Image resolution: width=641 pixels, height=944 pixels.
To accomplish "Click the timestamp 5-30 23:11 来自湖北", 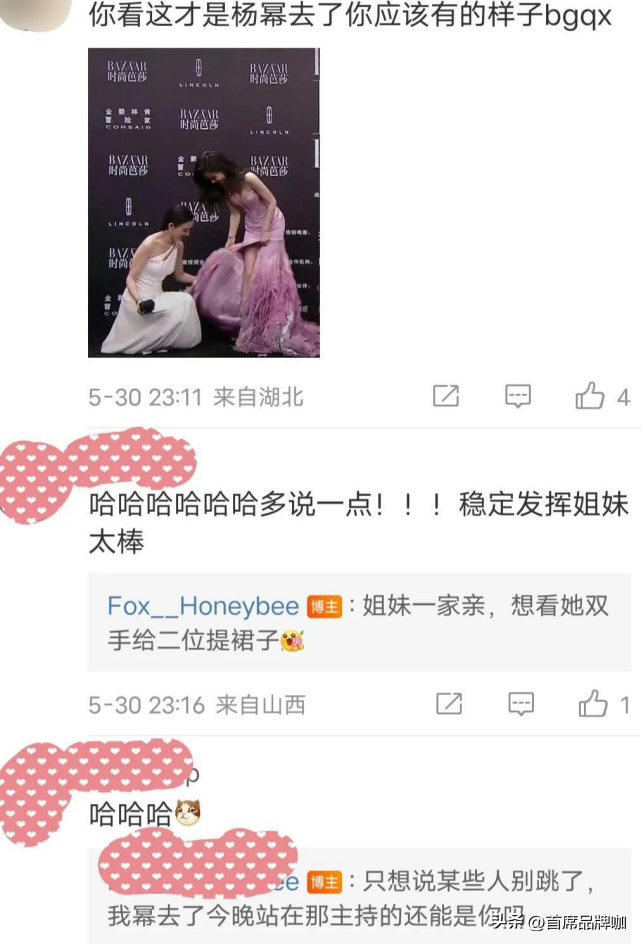I will click(x=196, y=397).
